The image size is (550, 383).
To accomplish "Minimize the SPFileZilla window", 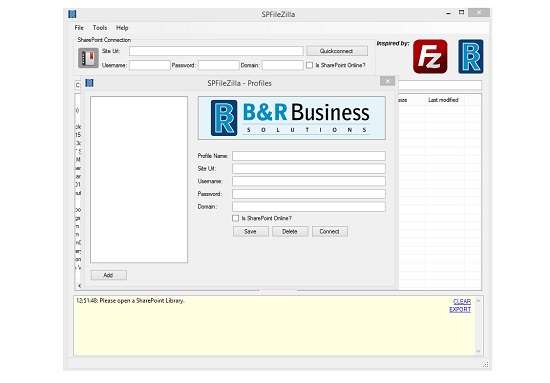I will coord(448,13).
